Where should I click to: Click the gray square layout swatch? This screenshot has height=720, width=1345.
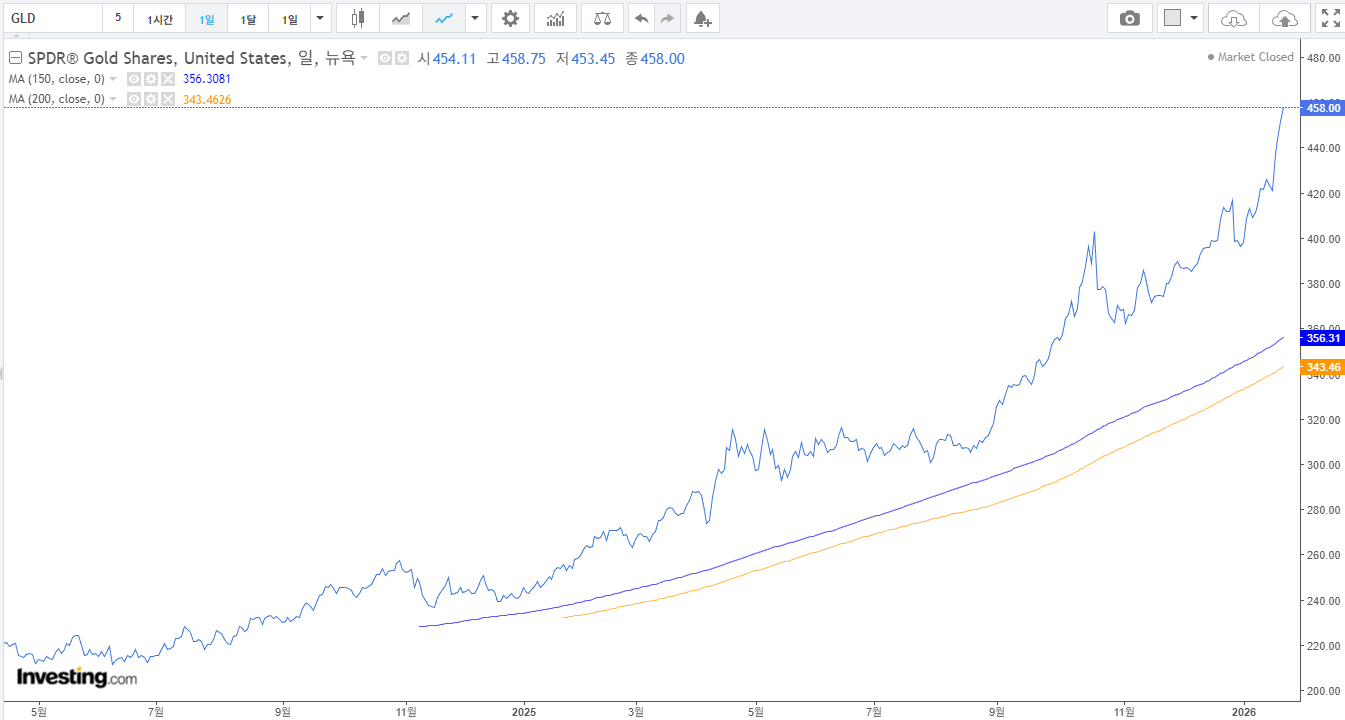pyautogui.click(x=1173, y=18)
